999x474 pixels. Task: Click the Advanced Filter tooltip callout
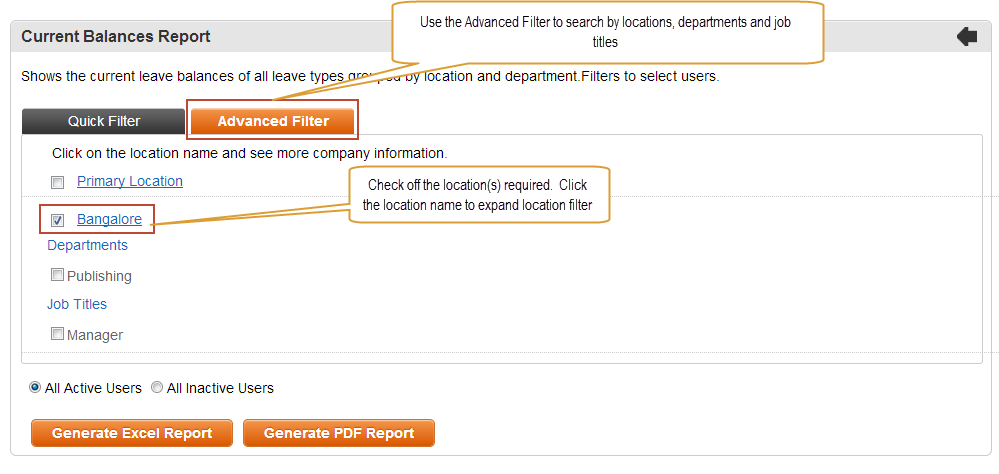607,32
